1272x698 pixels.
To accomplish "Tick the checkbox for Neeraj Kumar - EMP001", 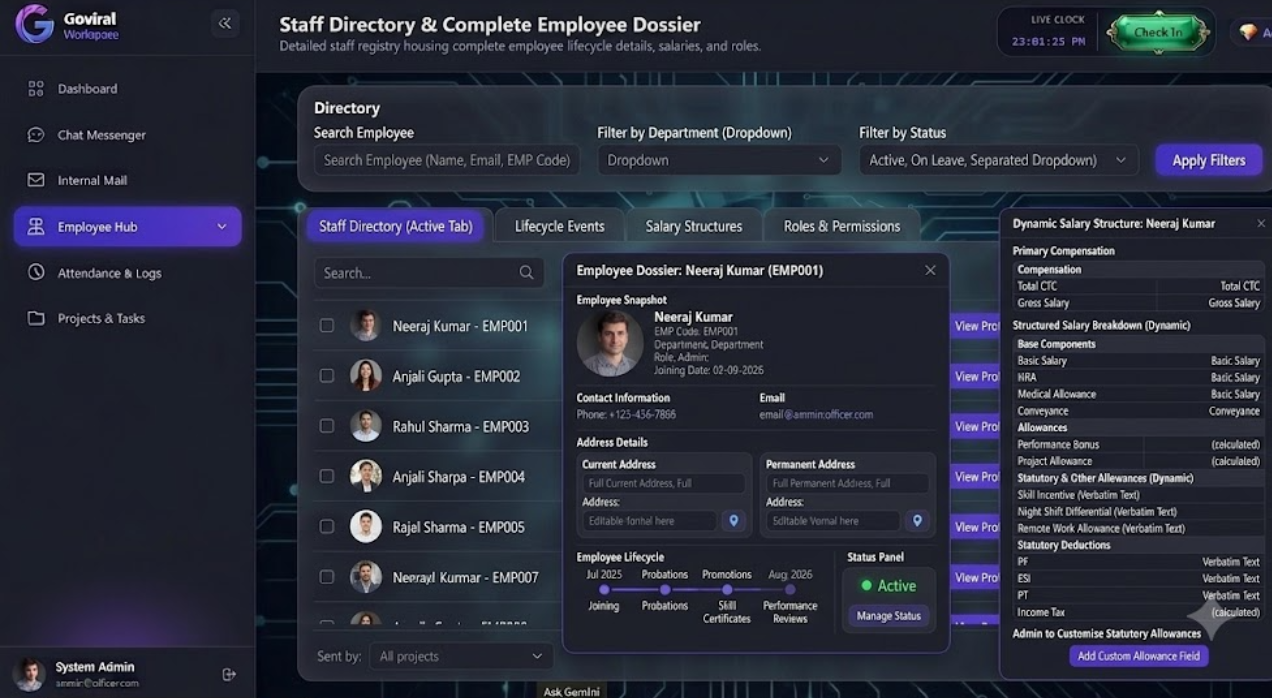I will 327,326.
